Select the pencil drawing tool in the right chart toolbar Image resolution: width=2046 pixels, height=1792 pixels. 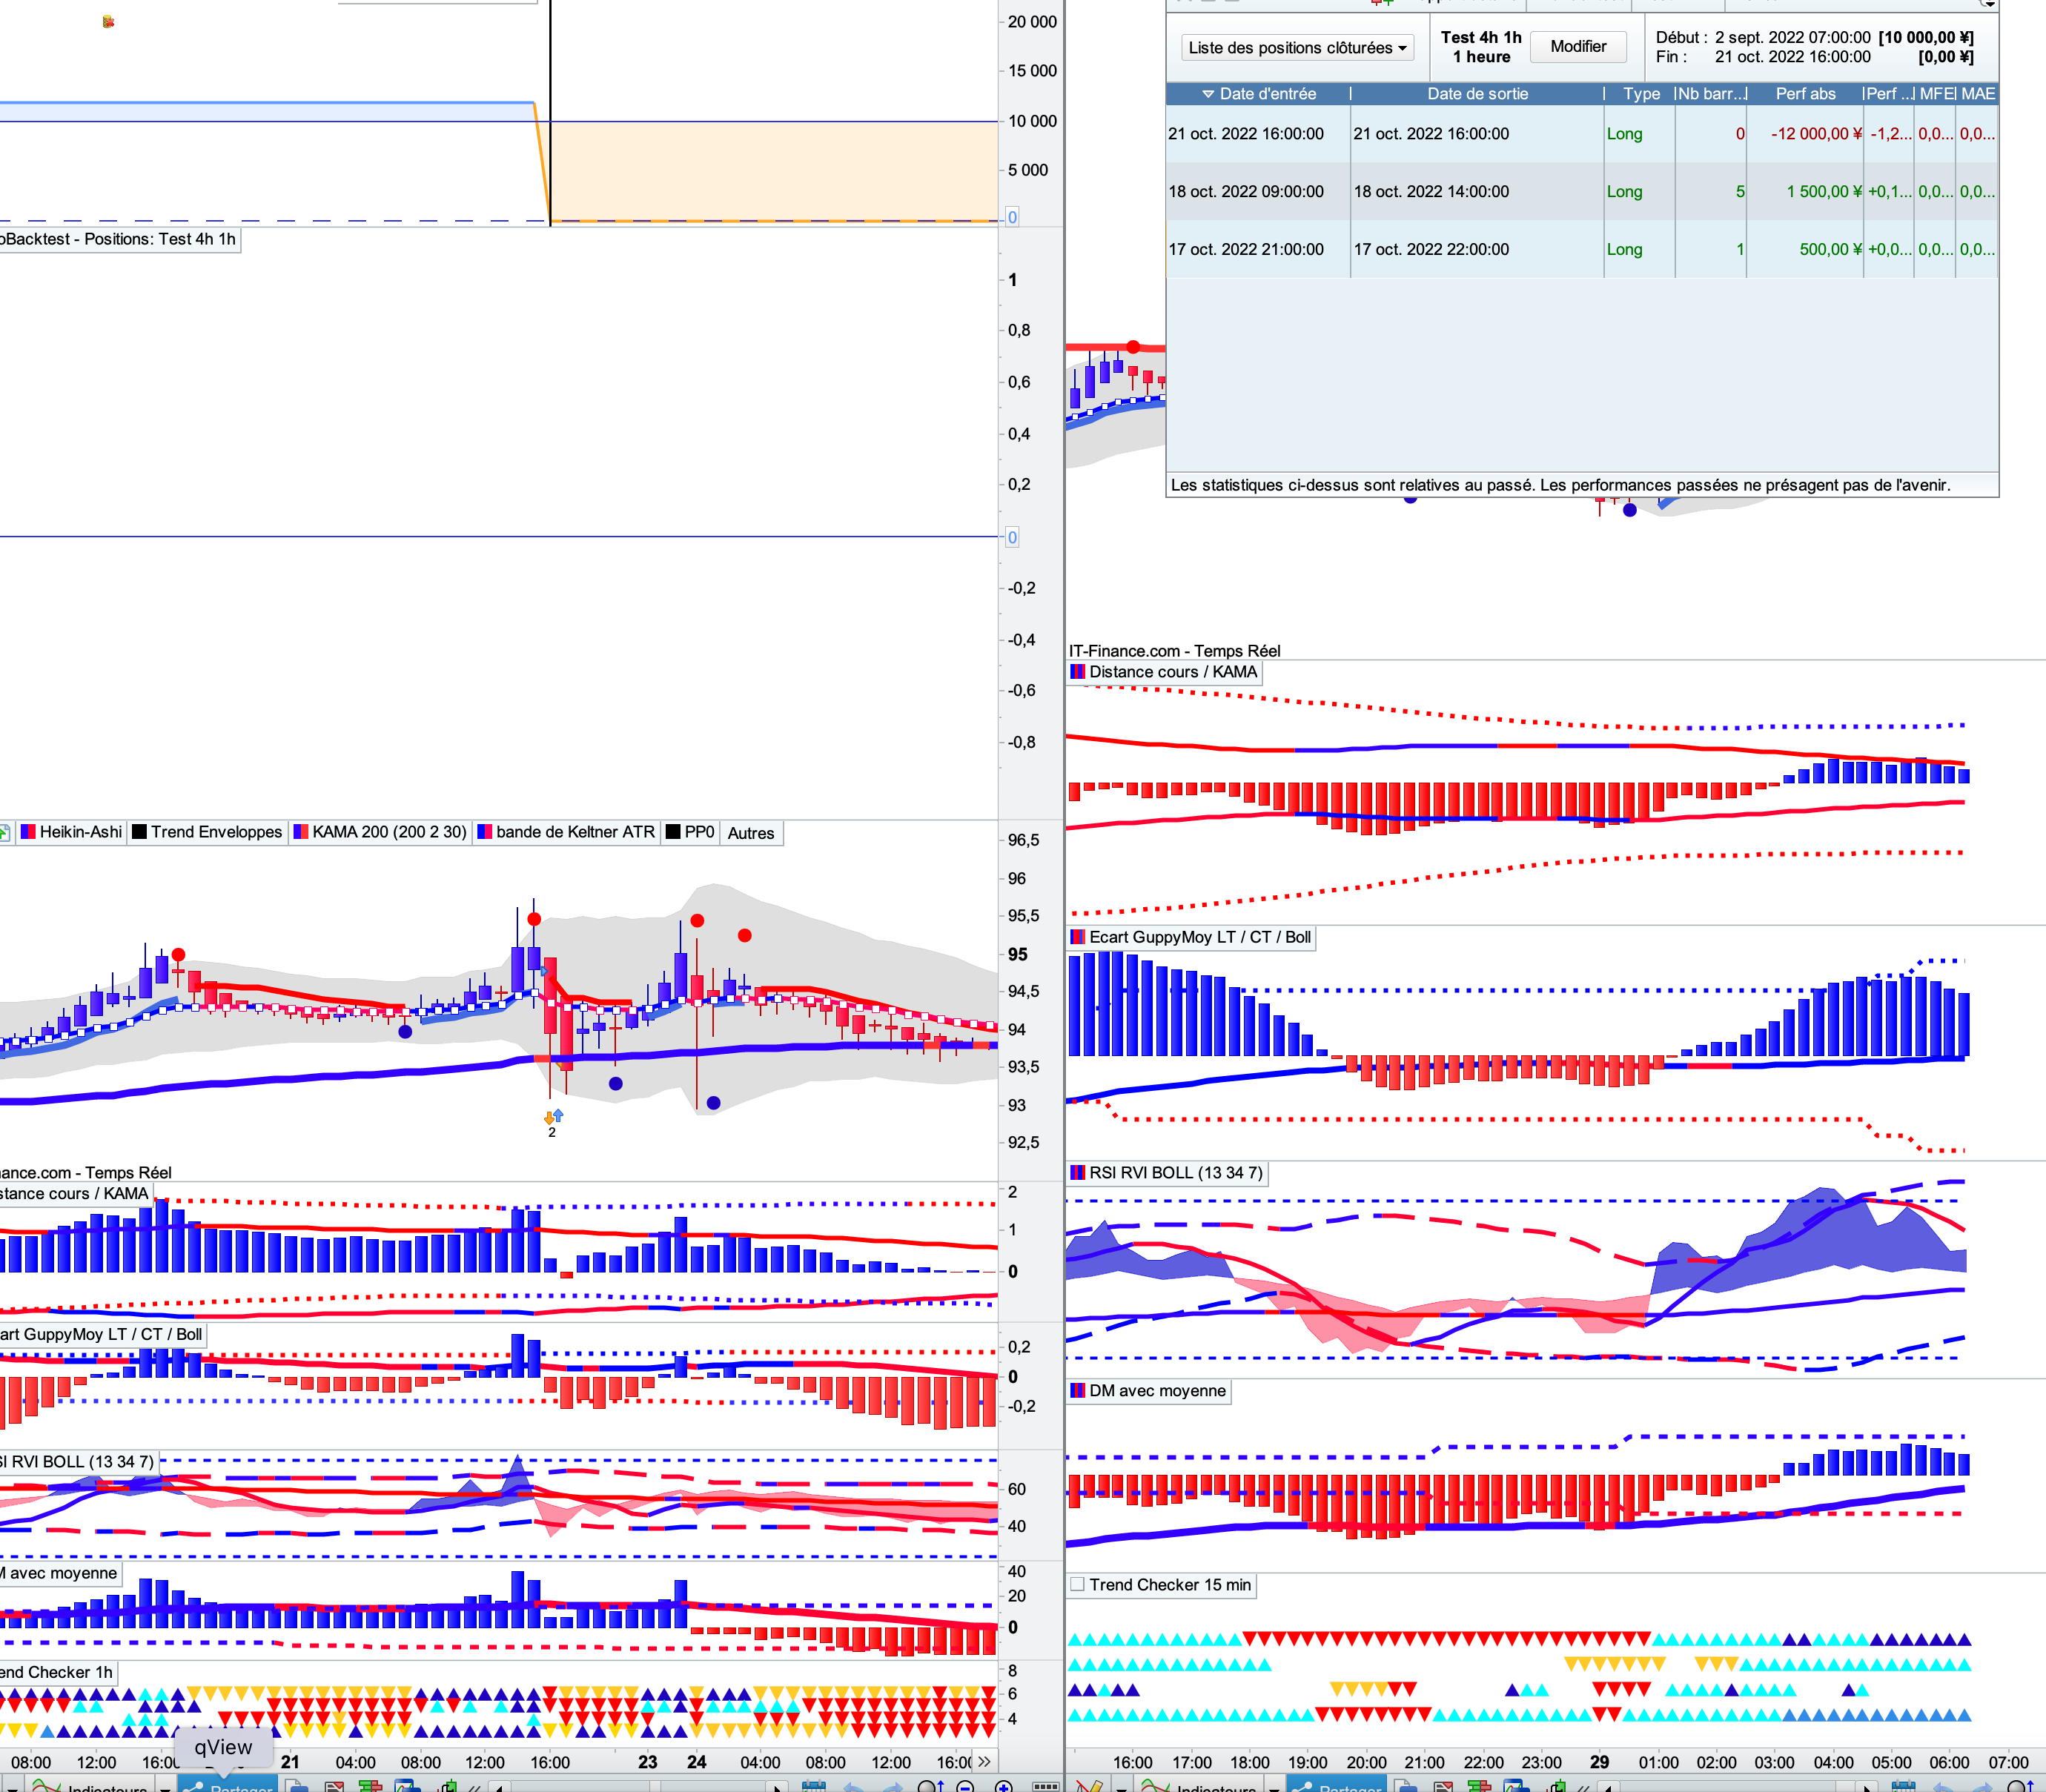(x=1089, y=1786)
